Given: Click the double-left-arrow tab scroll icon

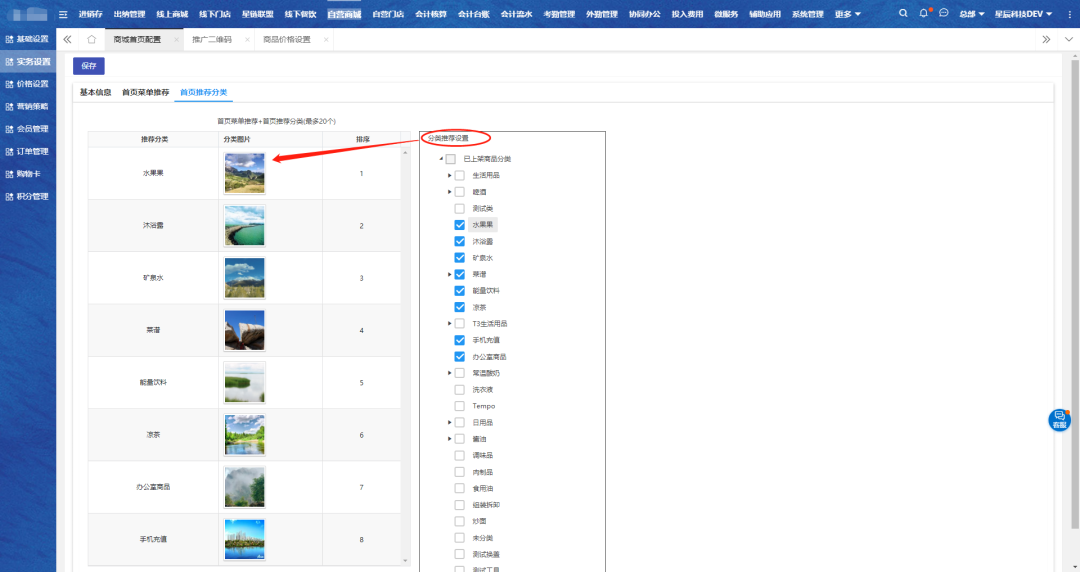Looking at the screenshot, I should (67, 39).
